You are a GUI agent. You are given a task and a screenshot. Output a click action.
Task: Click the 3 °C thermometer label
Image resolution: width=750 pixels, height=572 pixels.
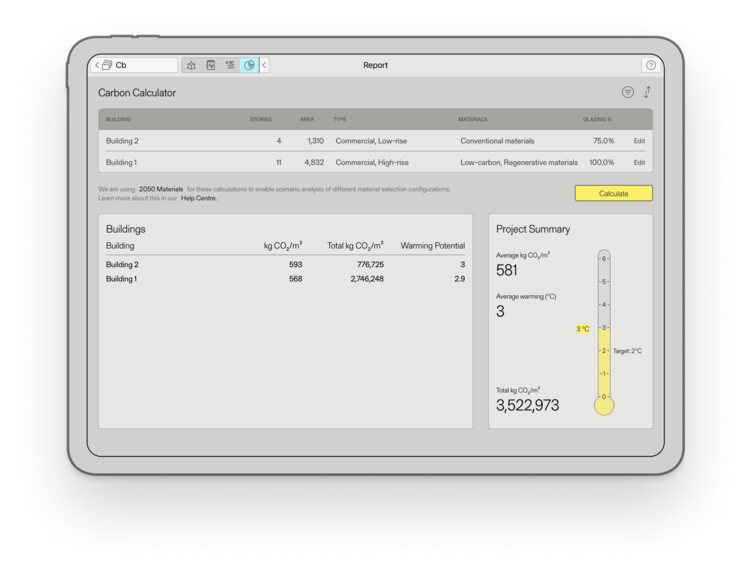tap(583, 329)
